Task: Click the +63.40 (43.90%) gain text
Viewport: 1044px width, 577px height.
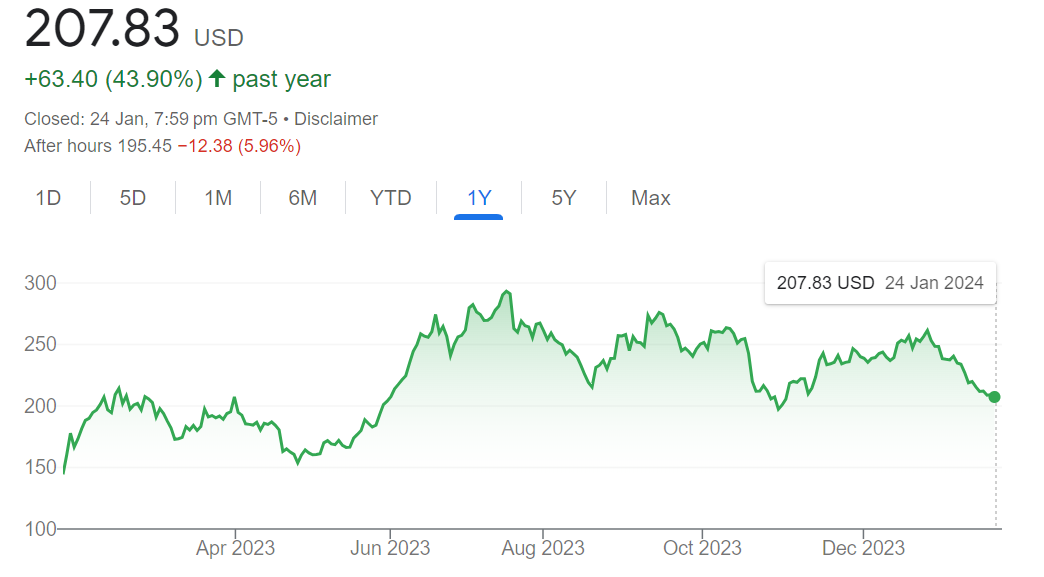Action: (x=113, y=77)
